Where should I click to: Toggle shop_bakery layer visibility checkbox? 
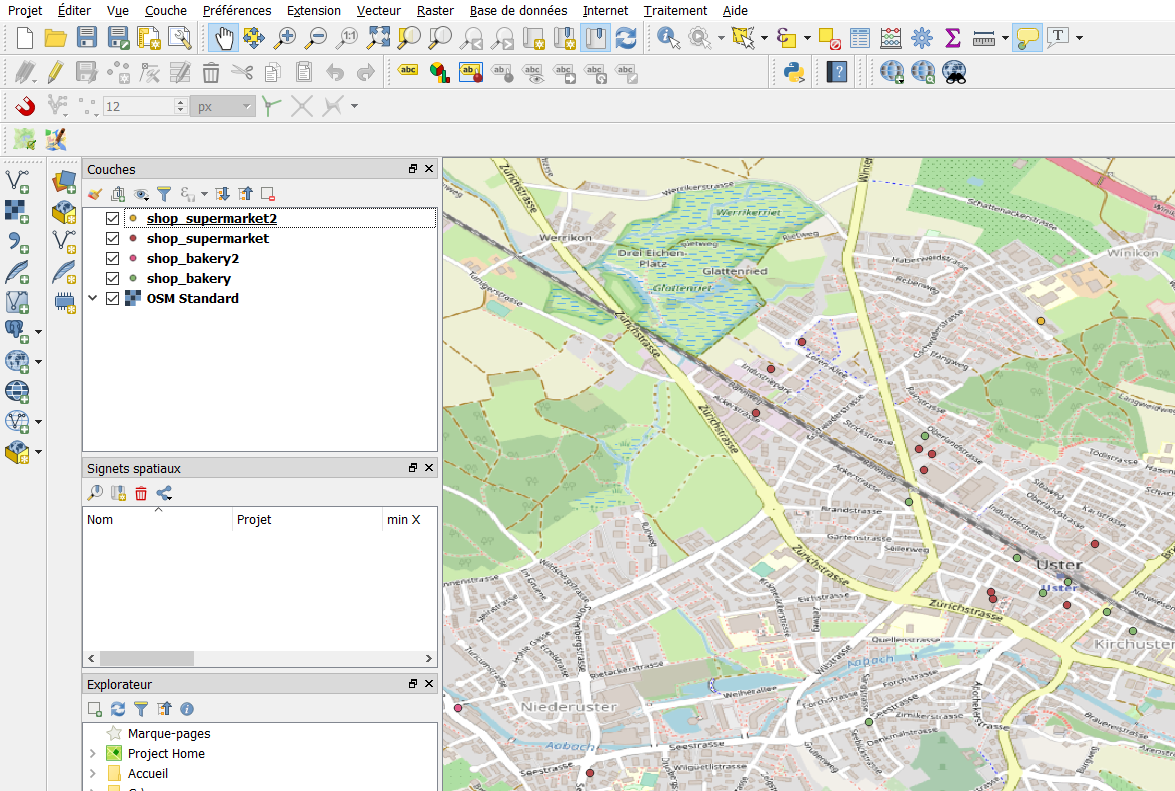click(112, 279)
